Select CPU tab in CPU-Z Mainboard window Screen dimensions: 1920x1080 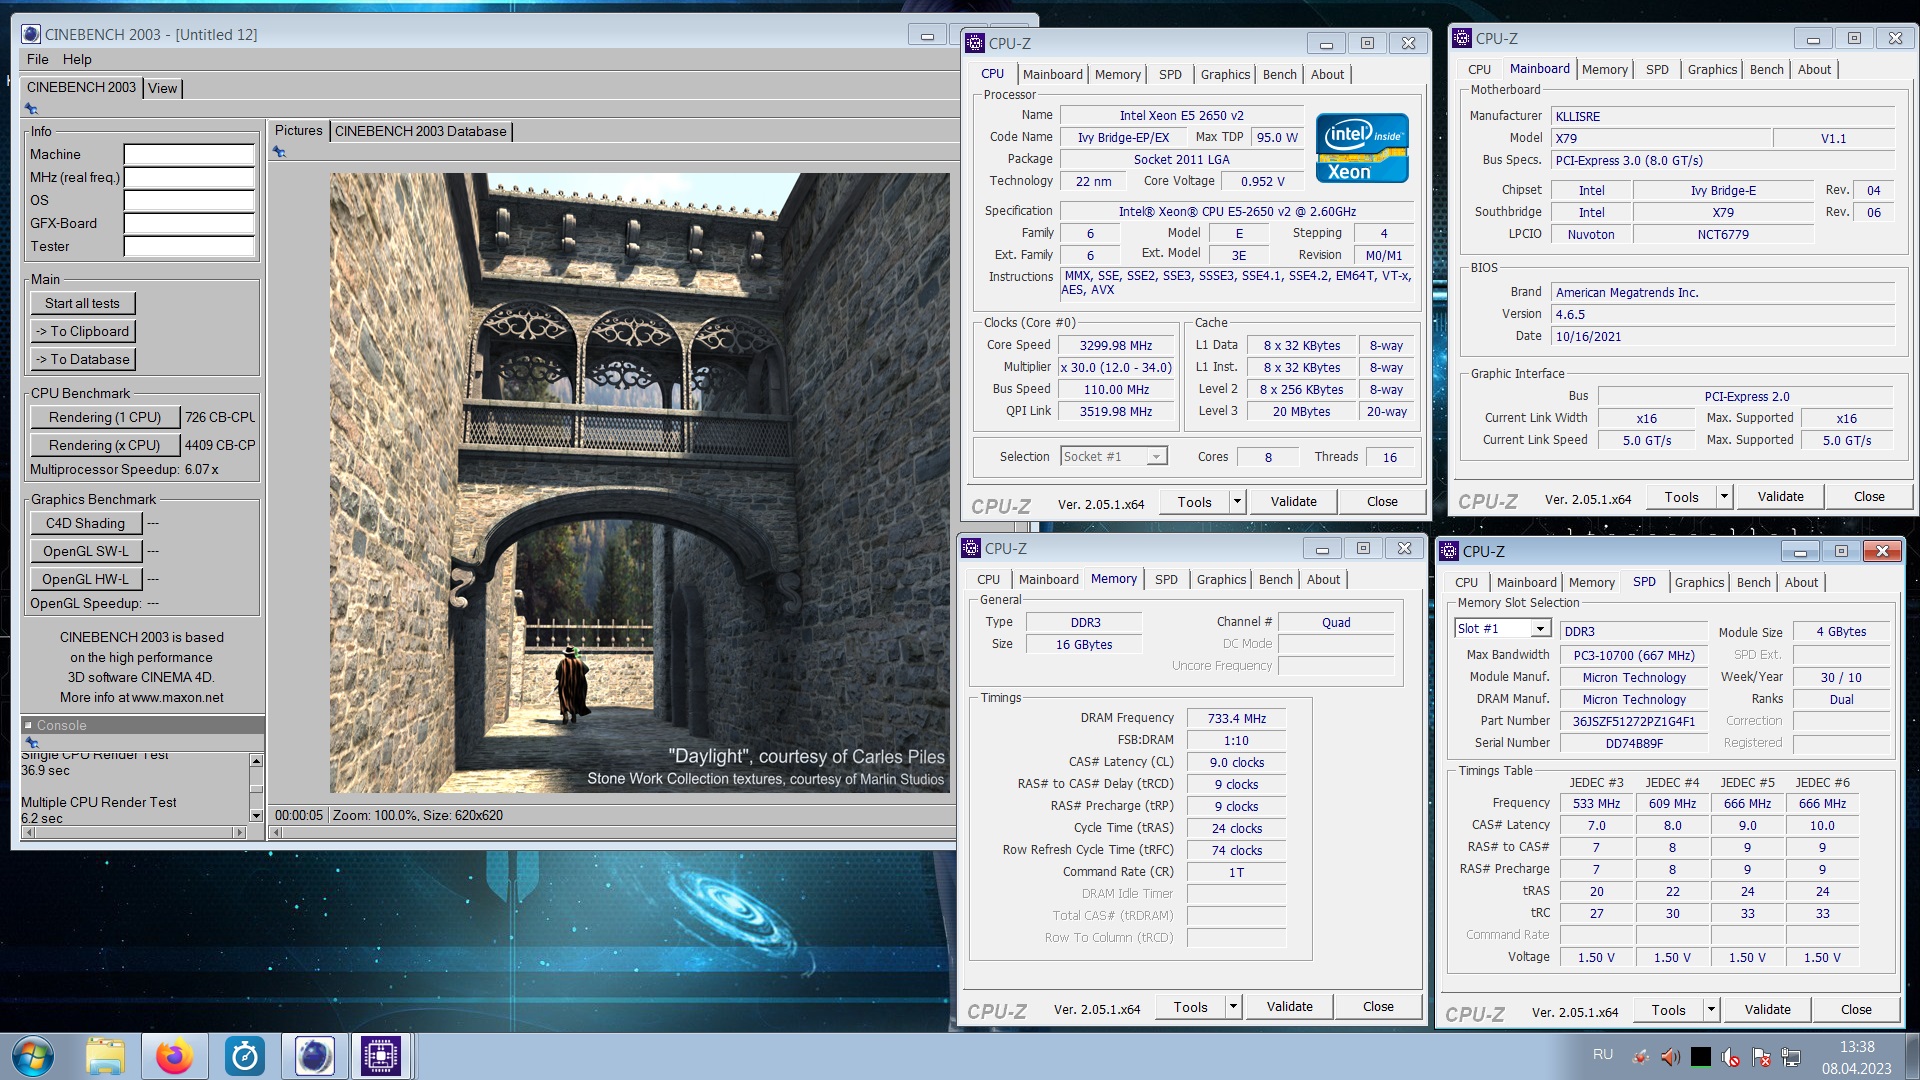[1479, 69]
